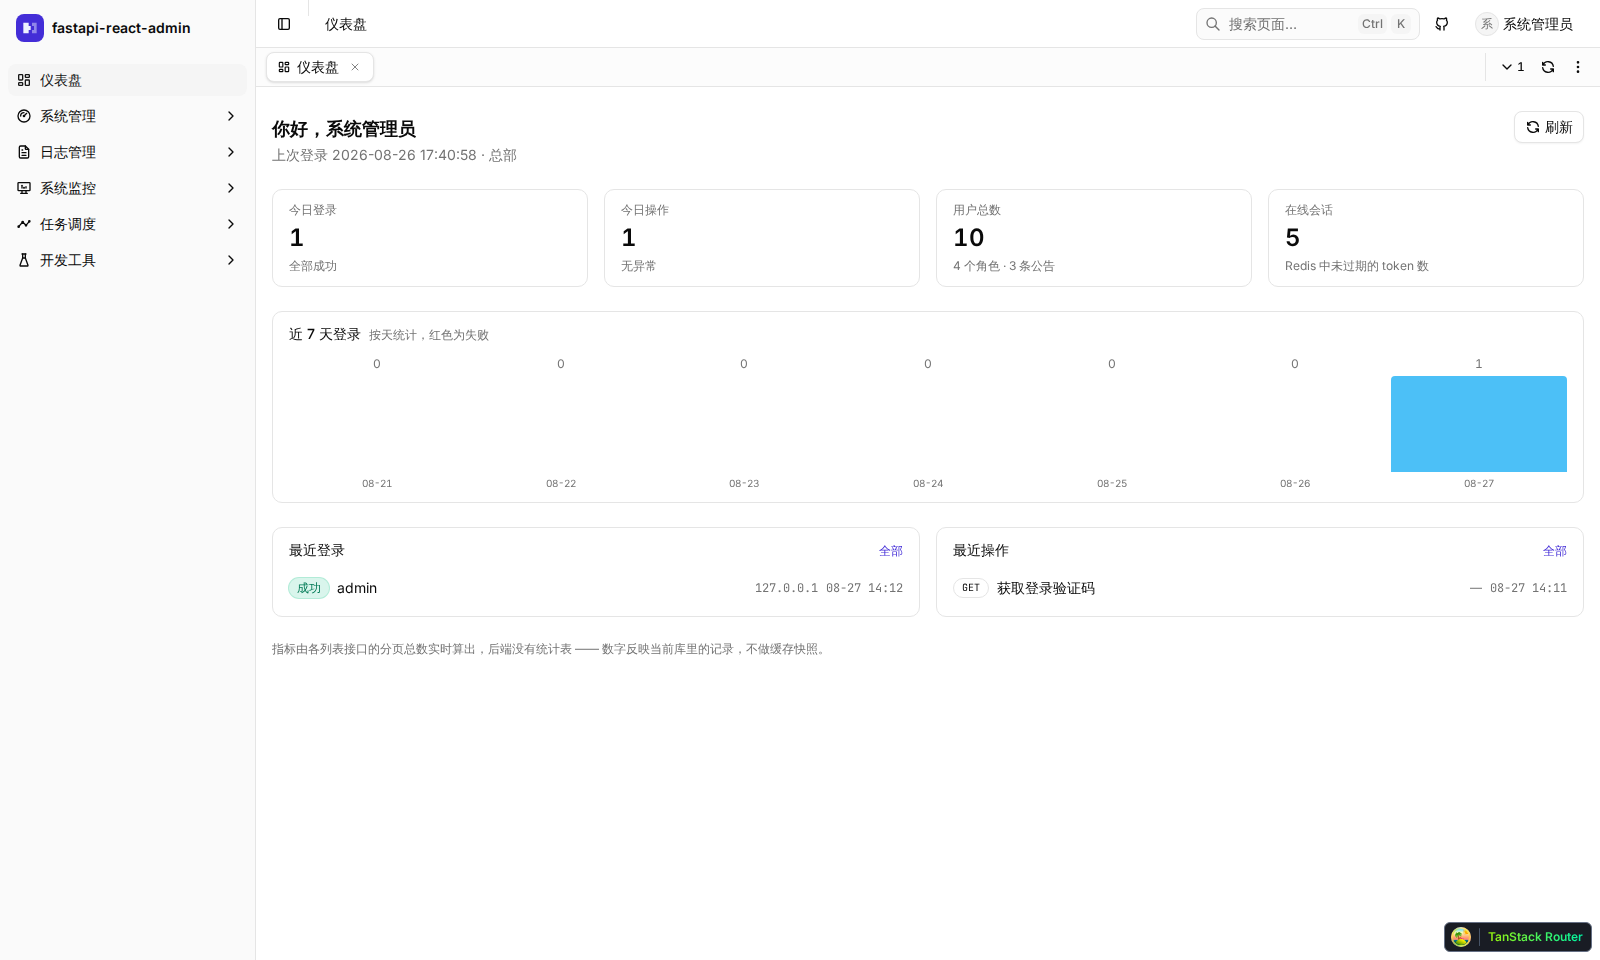
Task: Click the 08-27 blue login bar
Action: (1479, 424)
